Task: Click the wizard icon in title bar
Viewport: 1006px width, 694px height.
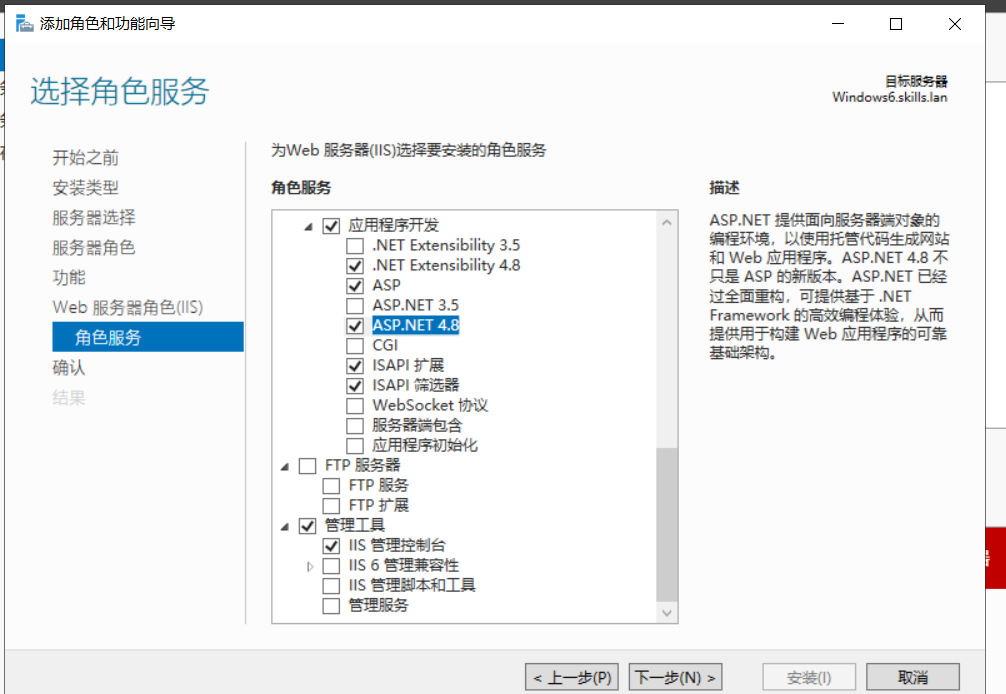Action: (24, 23)
